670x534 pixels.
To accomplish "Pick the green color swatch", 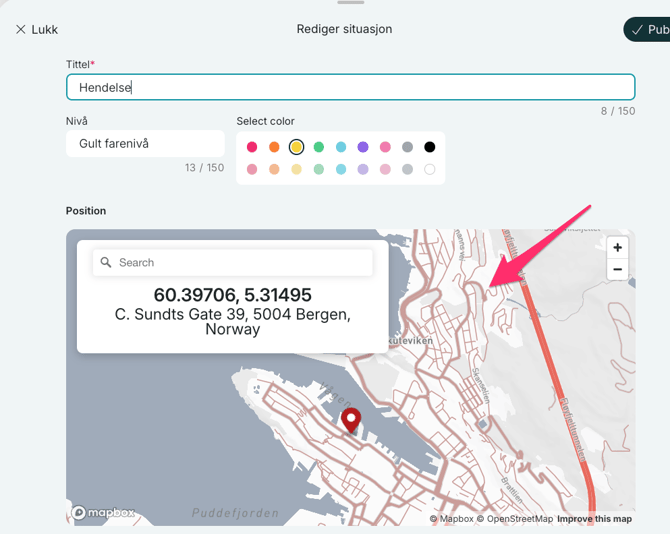I will point(319,147).
